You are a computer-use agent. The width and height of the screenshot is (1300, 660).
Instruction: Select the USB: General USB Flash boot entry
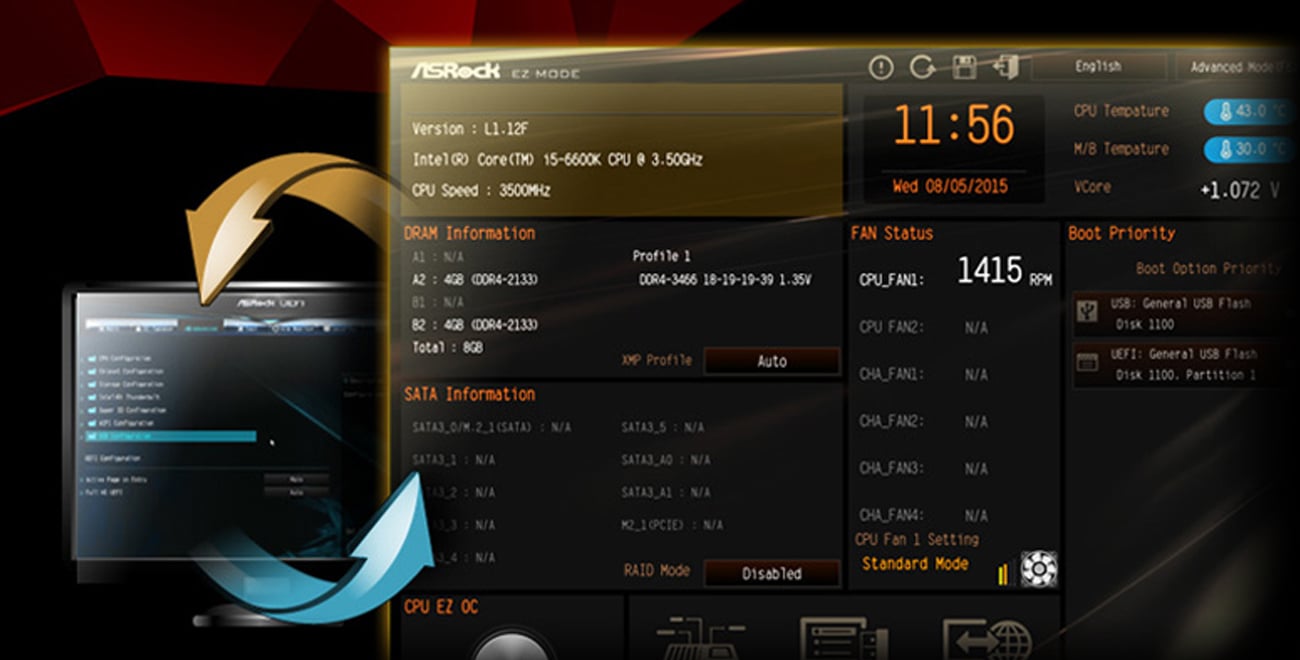(x=1180, y=314)
